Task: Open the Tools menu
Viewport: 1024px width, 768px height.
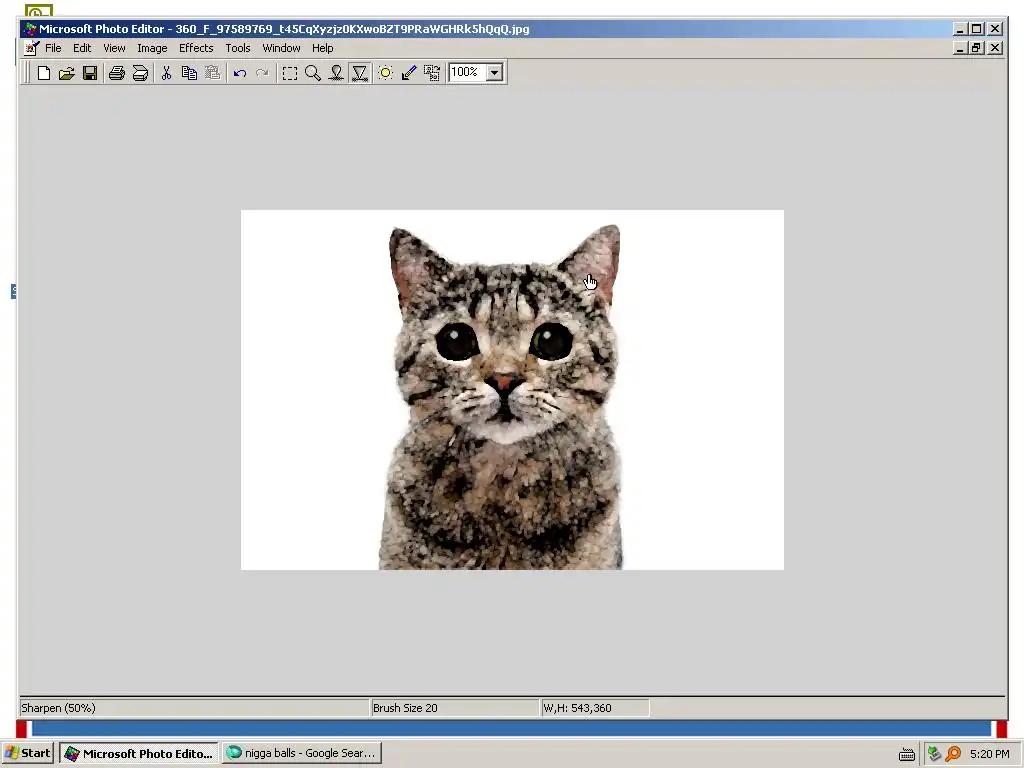Action: point(238,48)
